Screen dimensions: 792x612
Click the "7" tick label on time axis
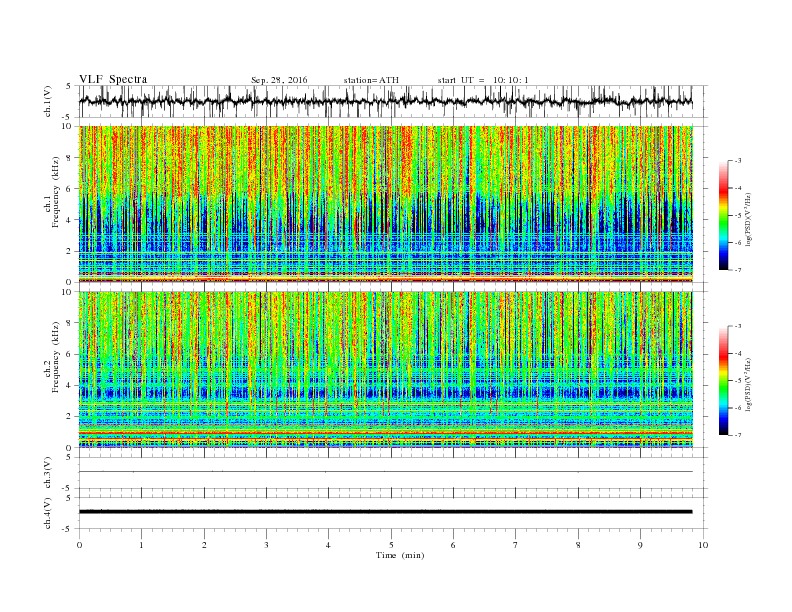[x=516, y=545]
